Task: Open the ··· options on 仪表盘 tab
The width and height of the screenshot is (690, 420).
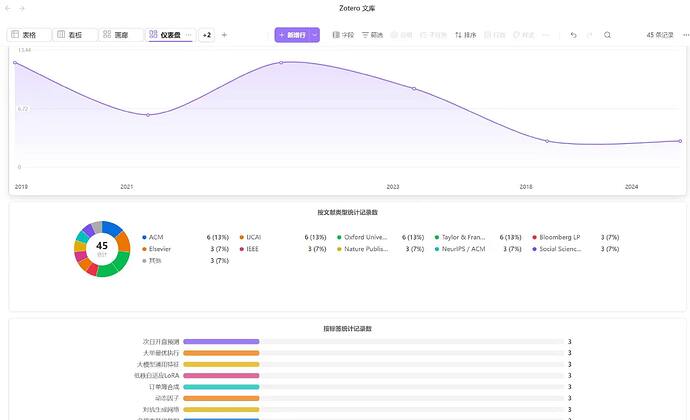Action: pos(188,35)
